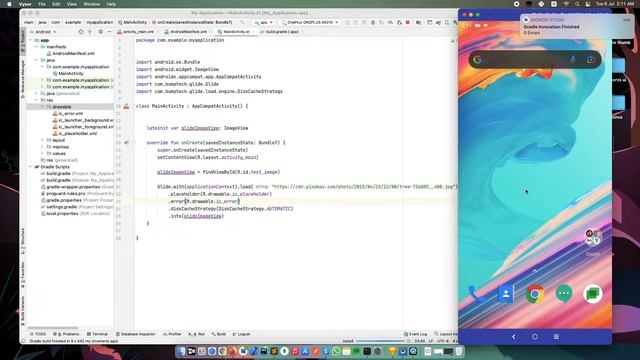Expand the java (generated) folder
Image resolution: width=640 pixels, height=360 pixels.
(x=36, y=93)
